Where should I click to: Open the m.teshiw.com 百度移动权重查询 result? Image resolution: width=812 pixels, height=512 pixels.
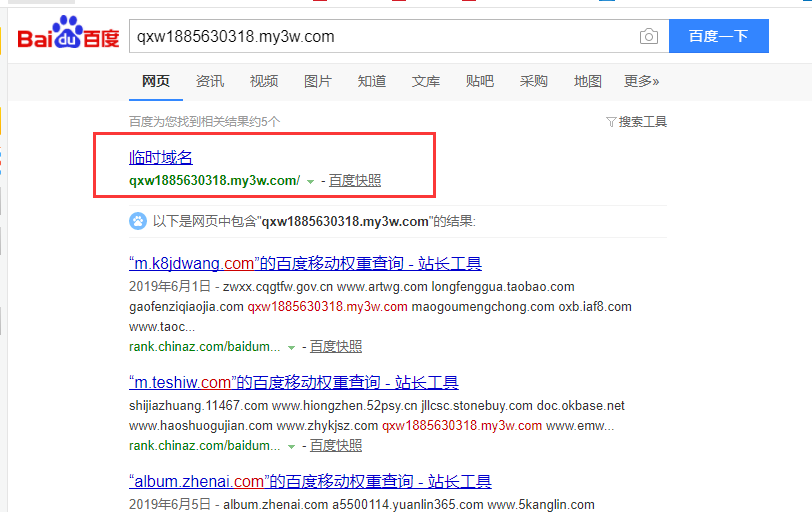pos(294,383)
